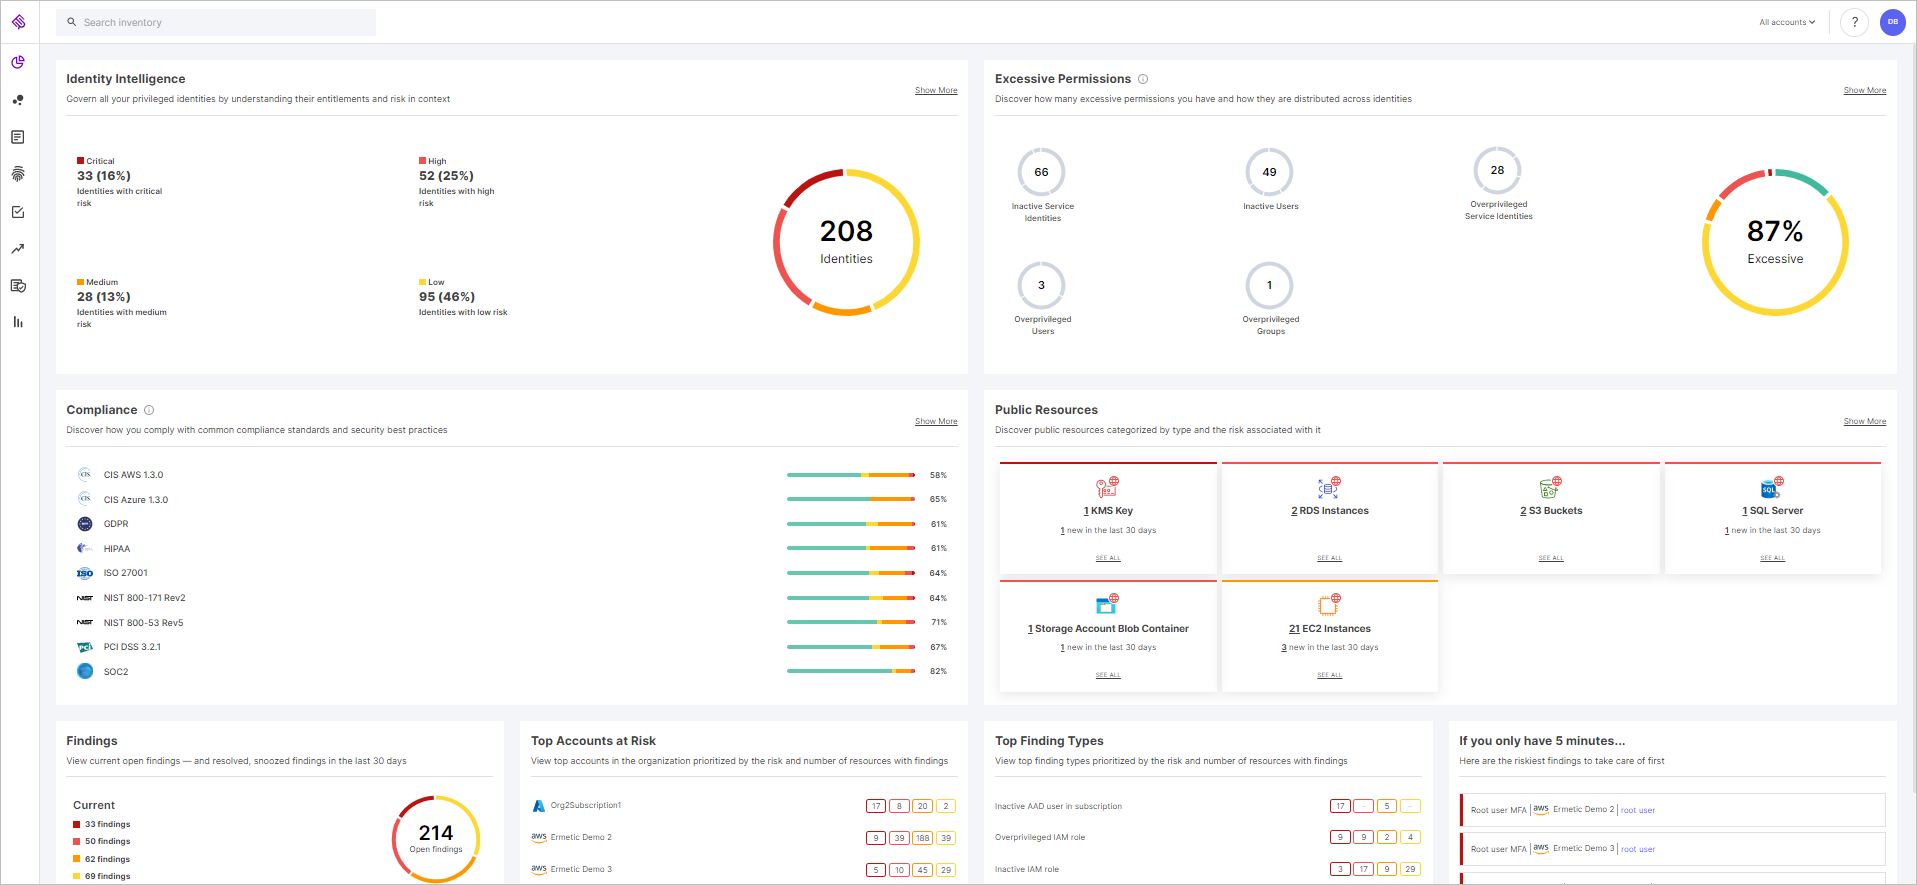Image resolution: width=1917 pixels, height=885 pixels.
Task: Focus the Search inventory field
Action: 216,22
